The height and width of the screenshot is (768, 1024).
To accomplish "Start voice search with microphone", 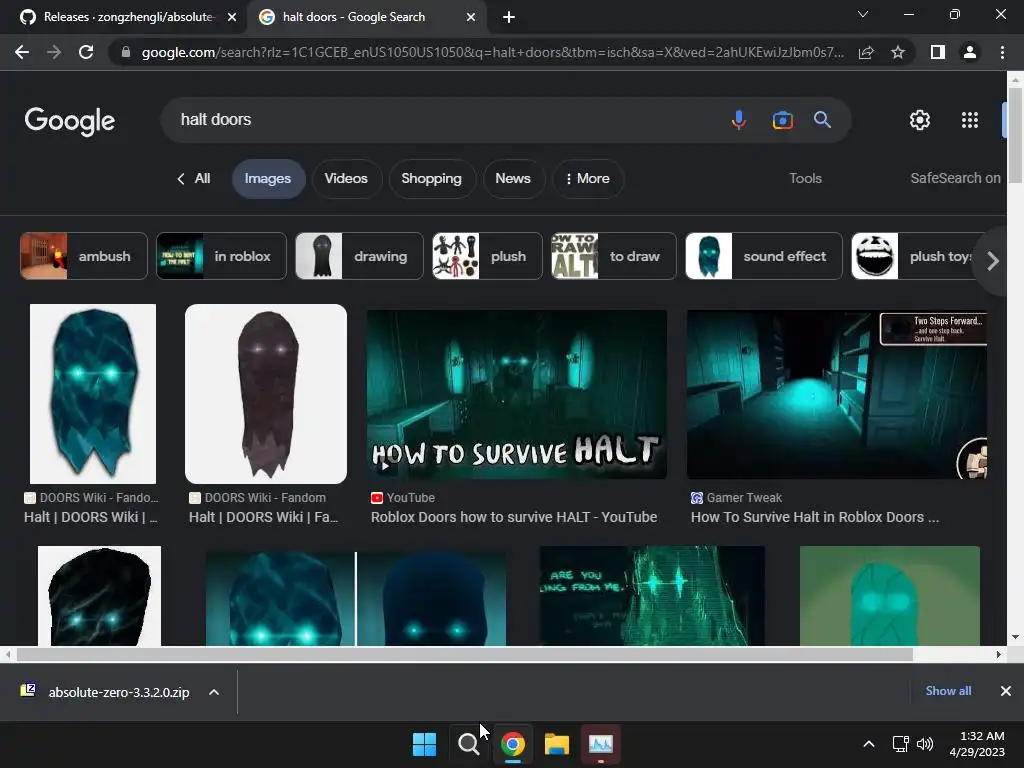I will tap(739, 120).
